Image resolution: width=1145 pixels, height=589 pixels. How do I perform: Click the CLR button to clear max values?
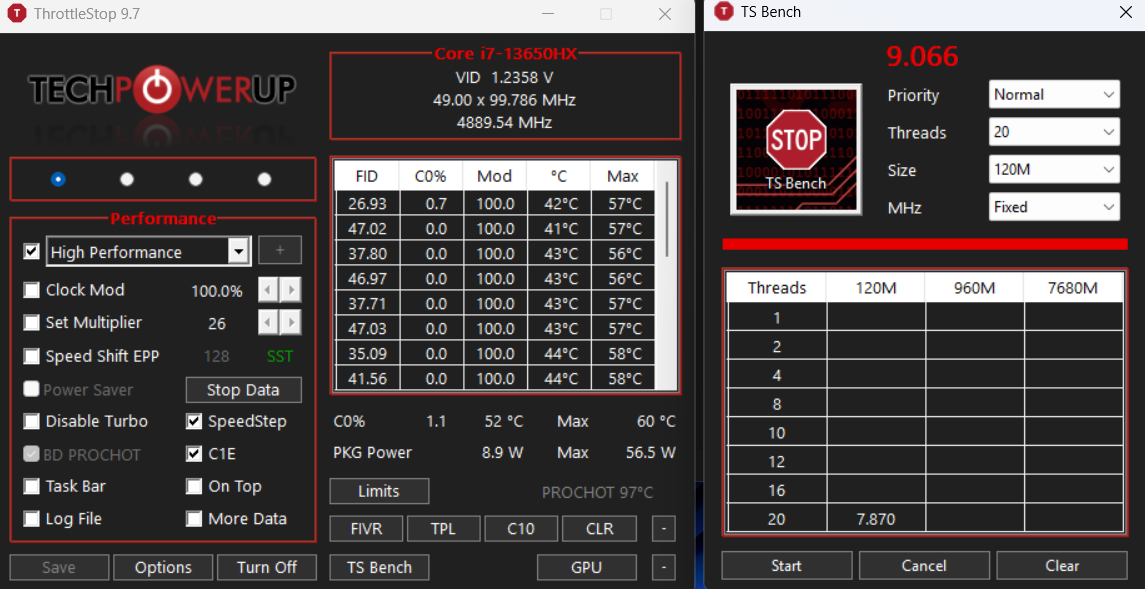(x=600, y=528)
